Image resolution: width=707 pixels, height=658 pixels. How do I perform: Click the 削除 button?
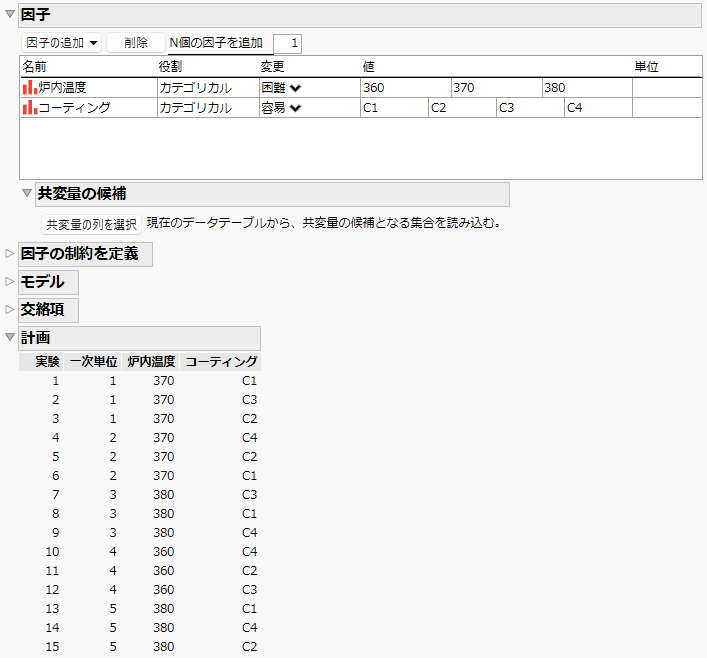(136, 43)
